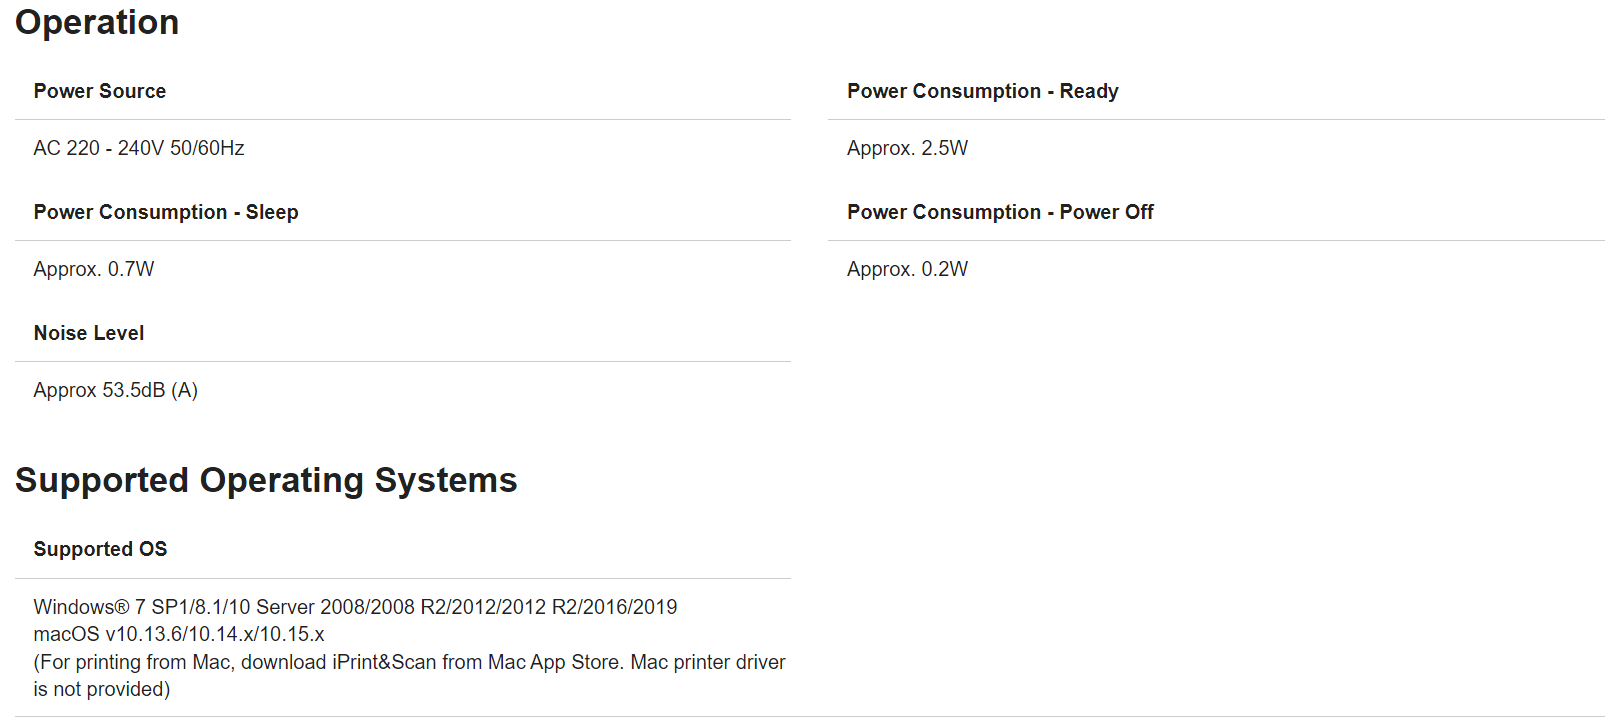Click the iPrint&Scan text in the note
Image resolution: width=1619 pixels, height=724 pixels.
(x=384, y=662)
